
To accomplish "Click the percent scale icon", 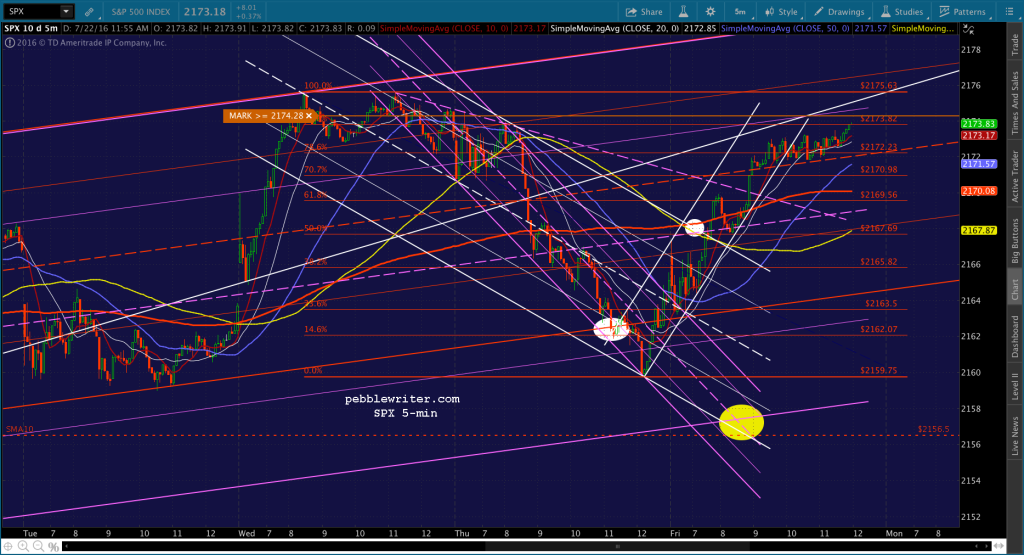I will tap(53, 547).
